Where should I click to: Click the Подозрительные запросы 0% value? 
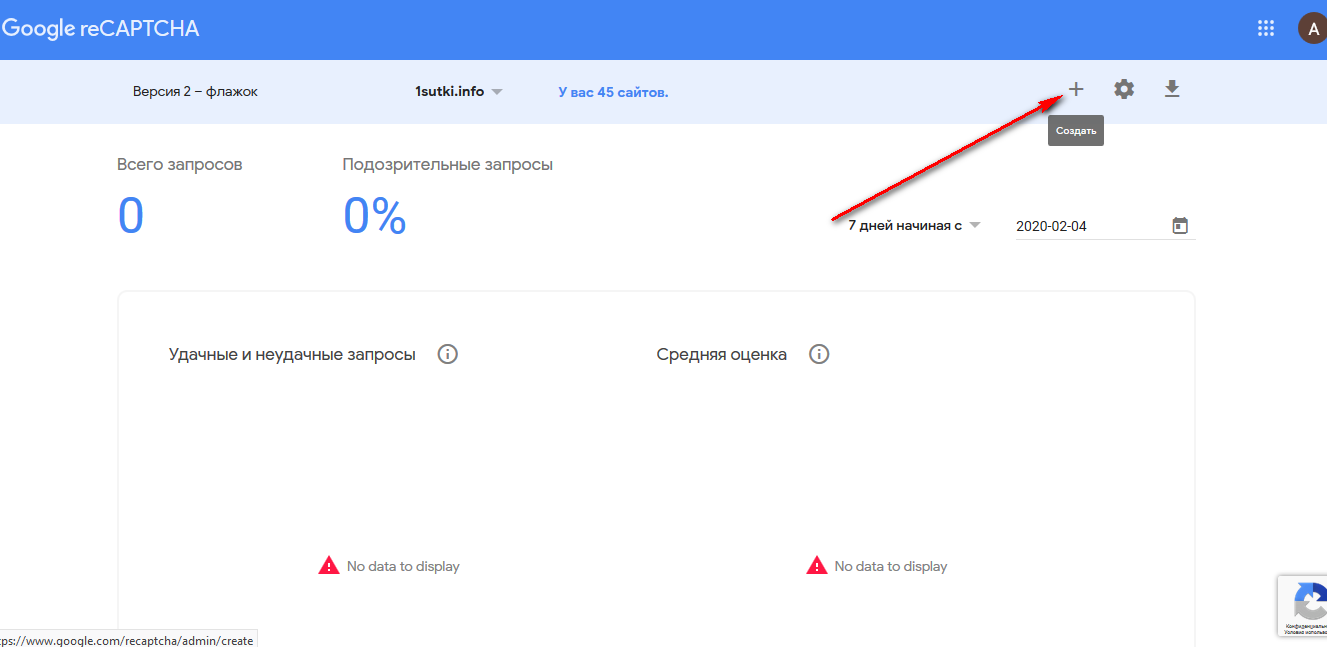pos(374,216)
